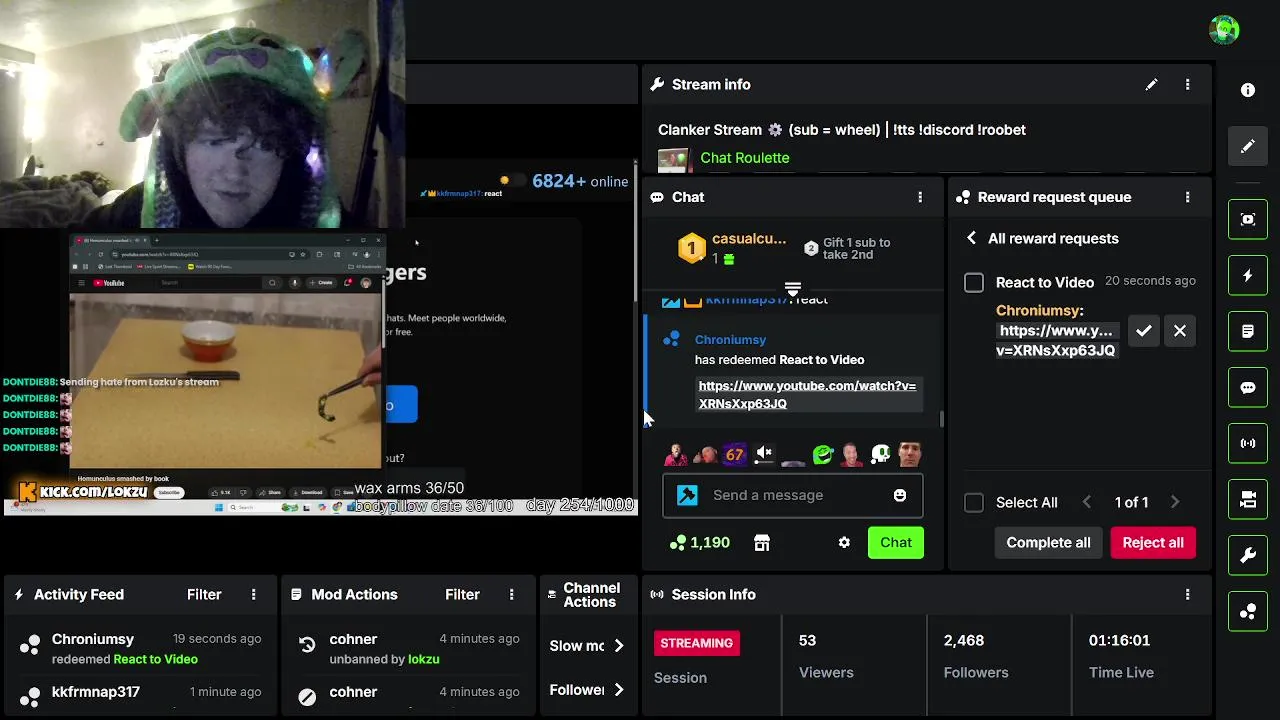Expand the collapsed leaderboard handle in chat
1280x720 pixels.
pos(793,289)
